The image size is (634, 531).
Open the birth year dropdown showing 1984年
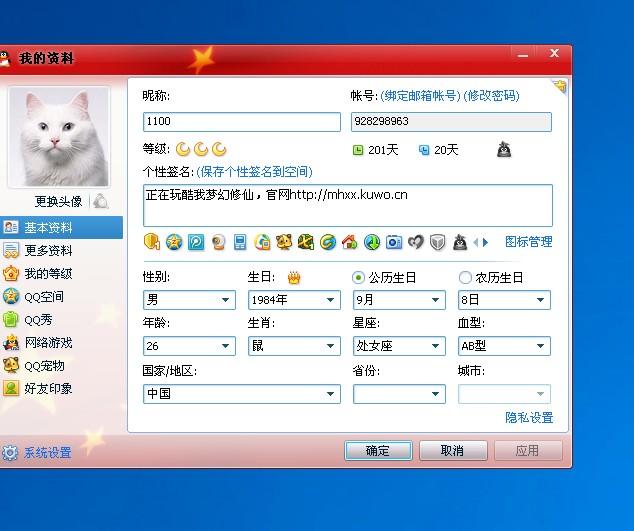(294, 300)
